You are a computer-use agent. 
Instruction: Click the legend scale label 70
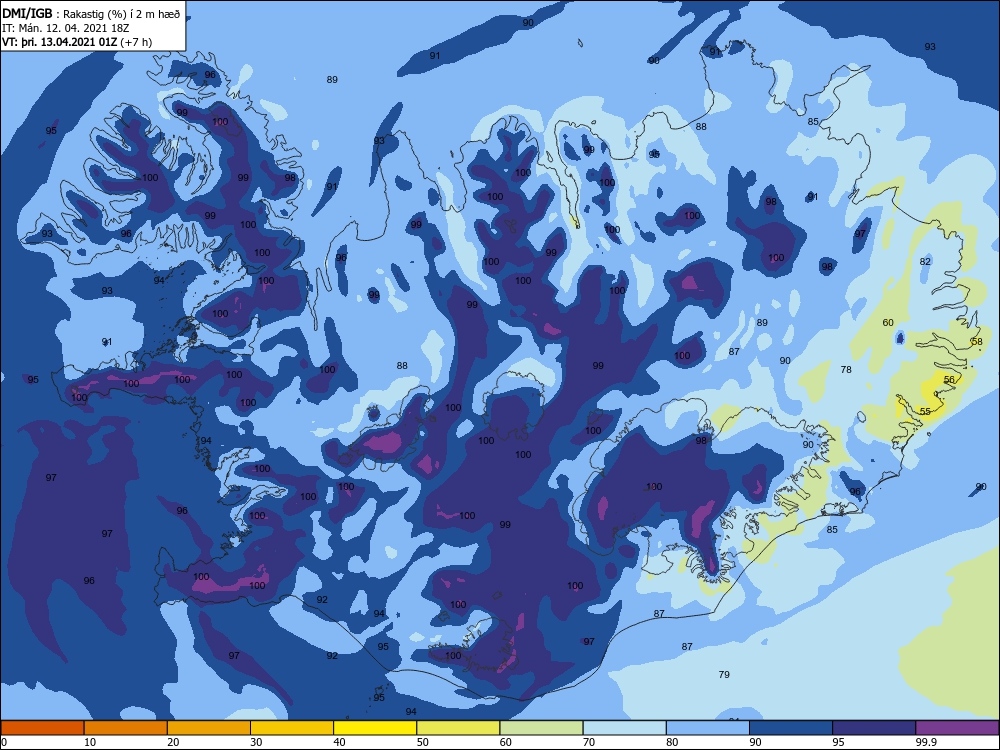coord(589,742)
